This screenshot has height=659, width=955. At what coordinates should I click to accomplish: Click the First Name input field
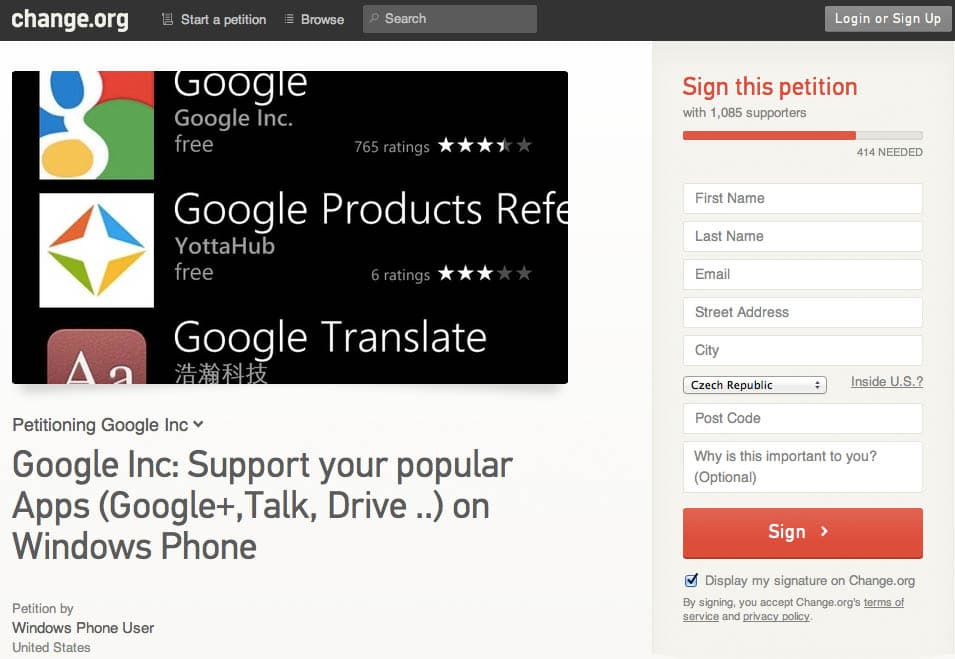point(803,199)
